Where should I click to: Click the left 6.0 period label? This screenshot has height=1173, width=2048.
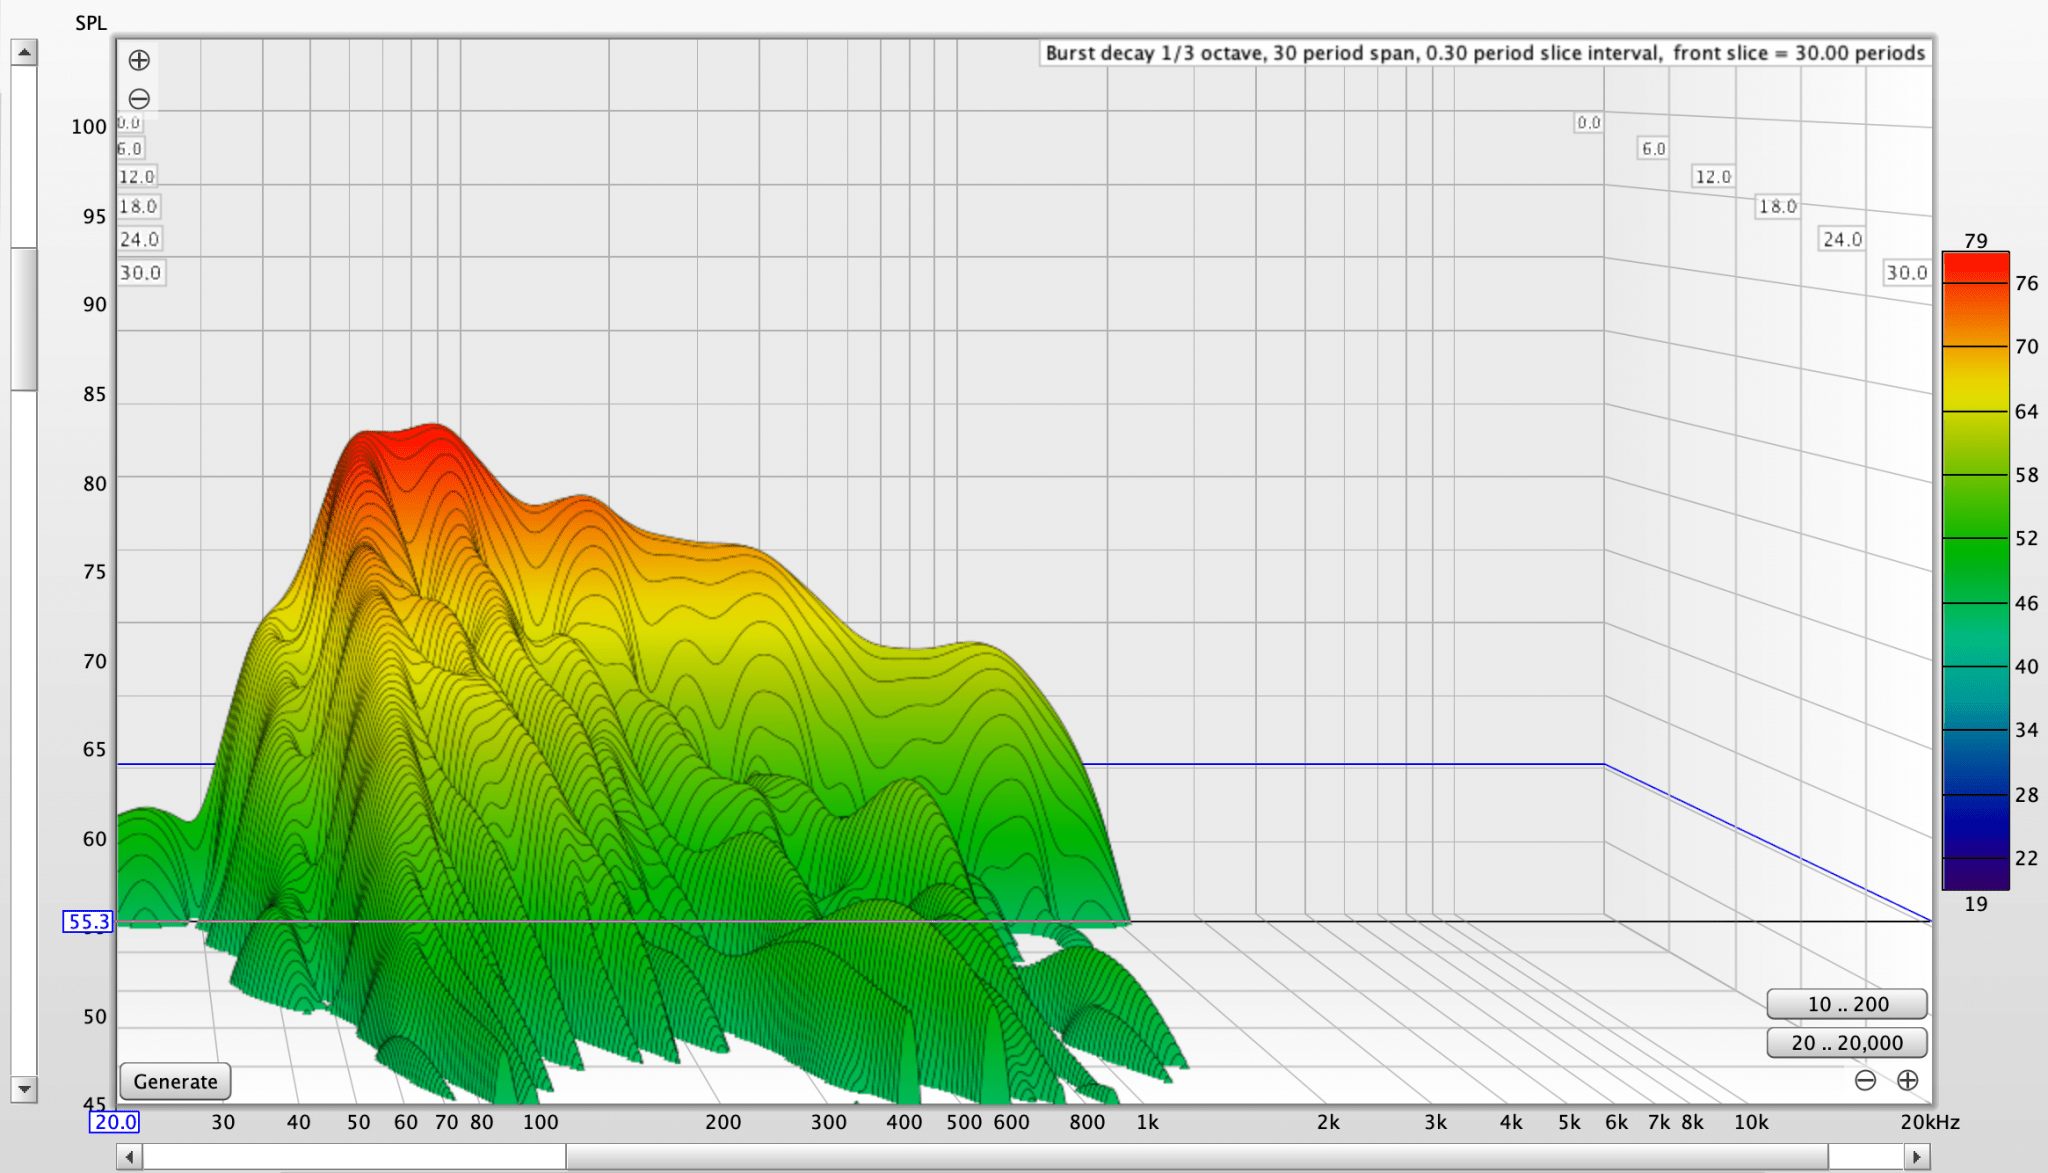click(130, 148)
